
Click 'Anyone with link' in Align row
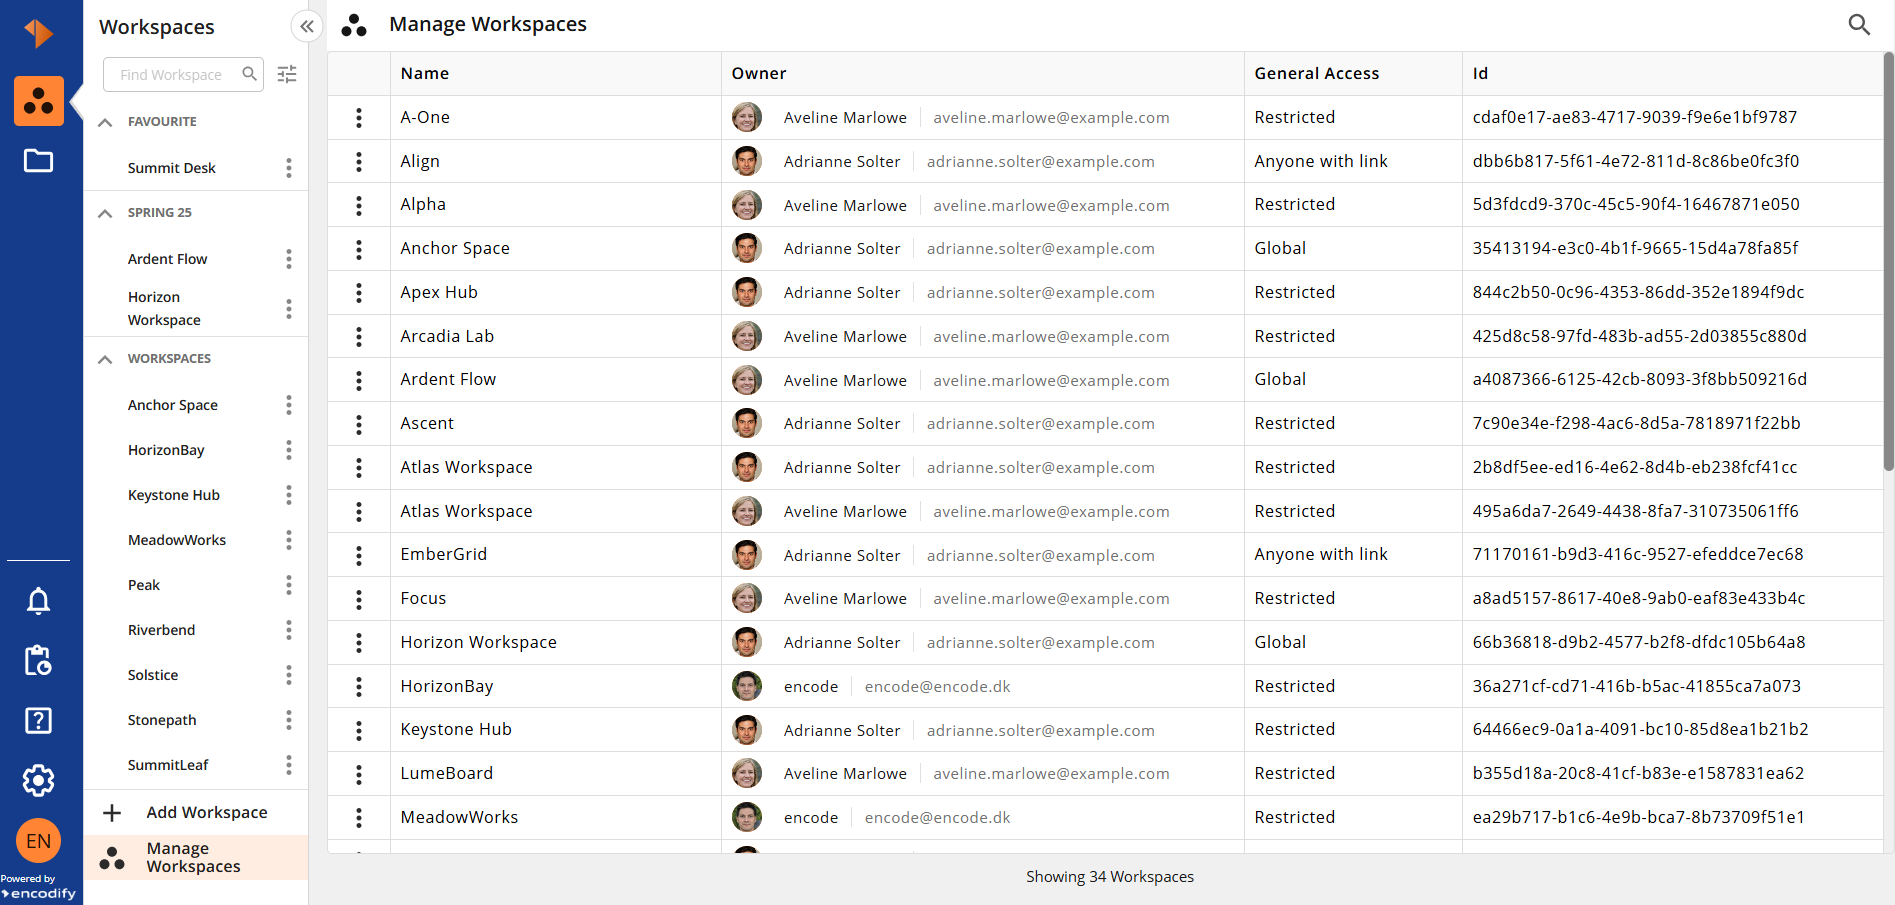click(1321, 161)
